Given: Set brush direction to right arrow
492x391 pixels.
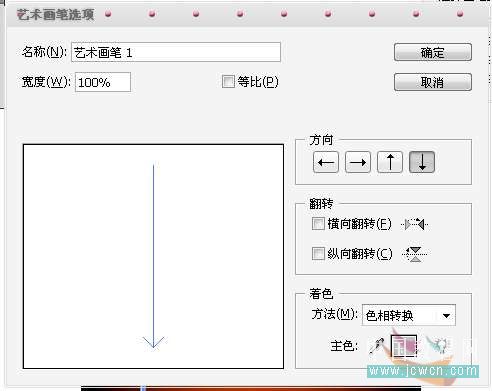Looking at the screenshot, I should coord(358,162).
